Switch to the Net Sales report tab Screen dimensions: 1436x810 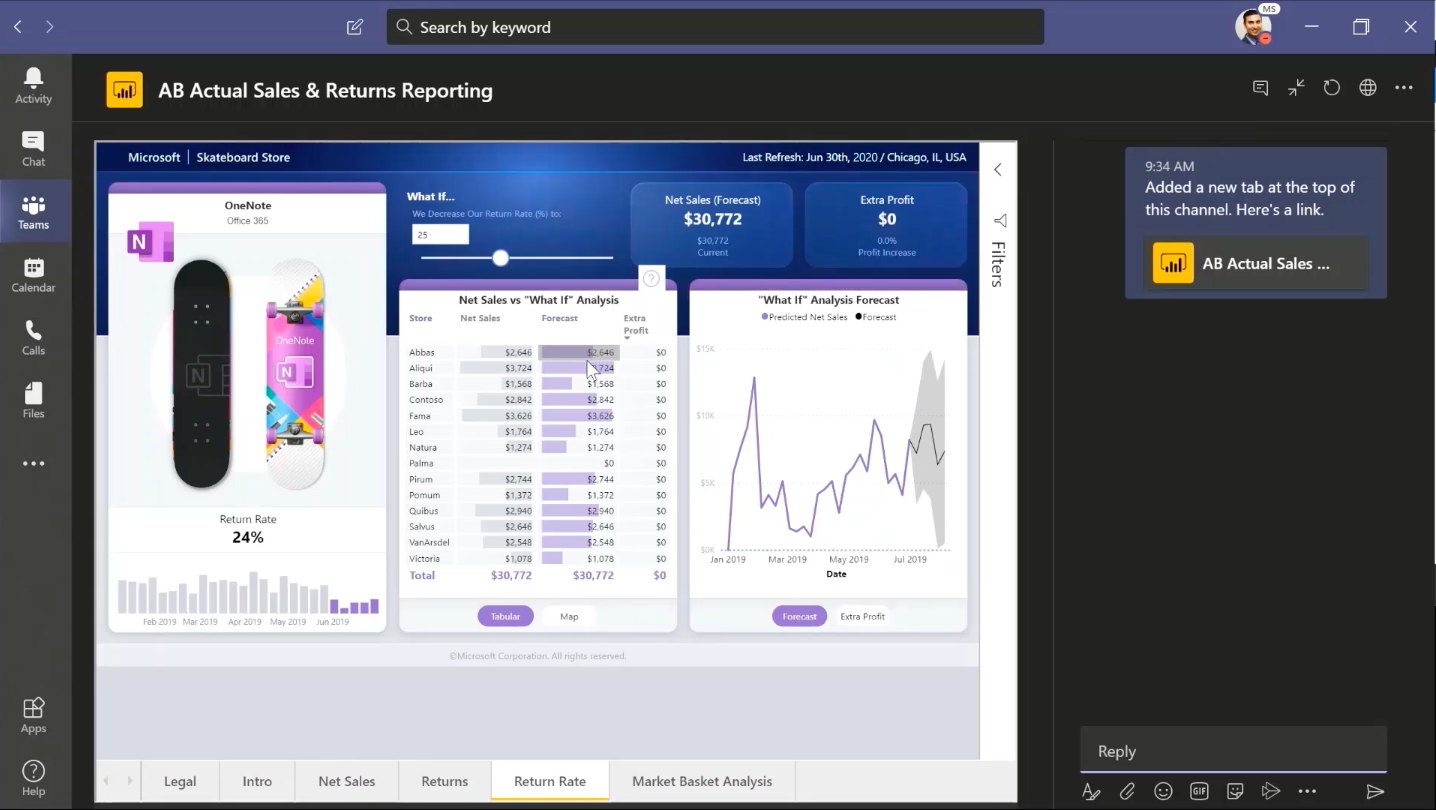point(346,781)
